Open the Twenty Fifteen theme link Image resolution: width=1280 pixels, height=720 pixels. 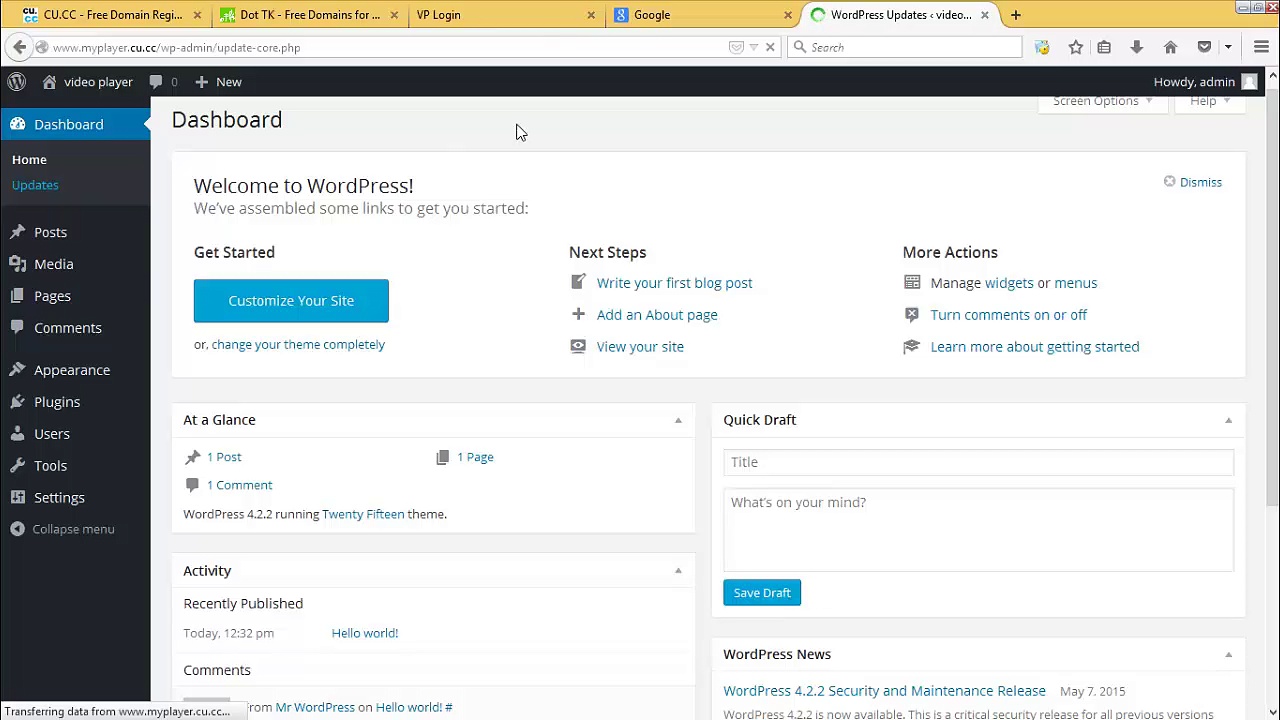point(363,514)
